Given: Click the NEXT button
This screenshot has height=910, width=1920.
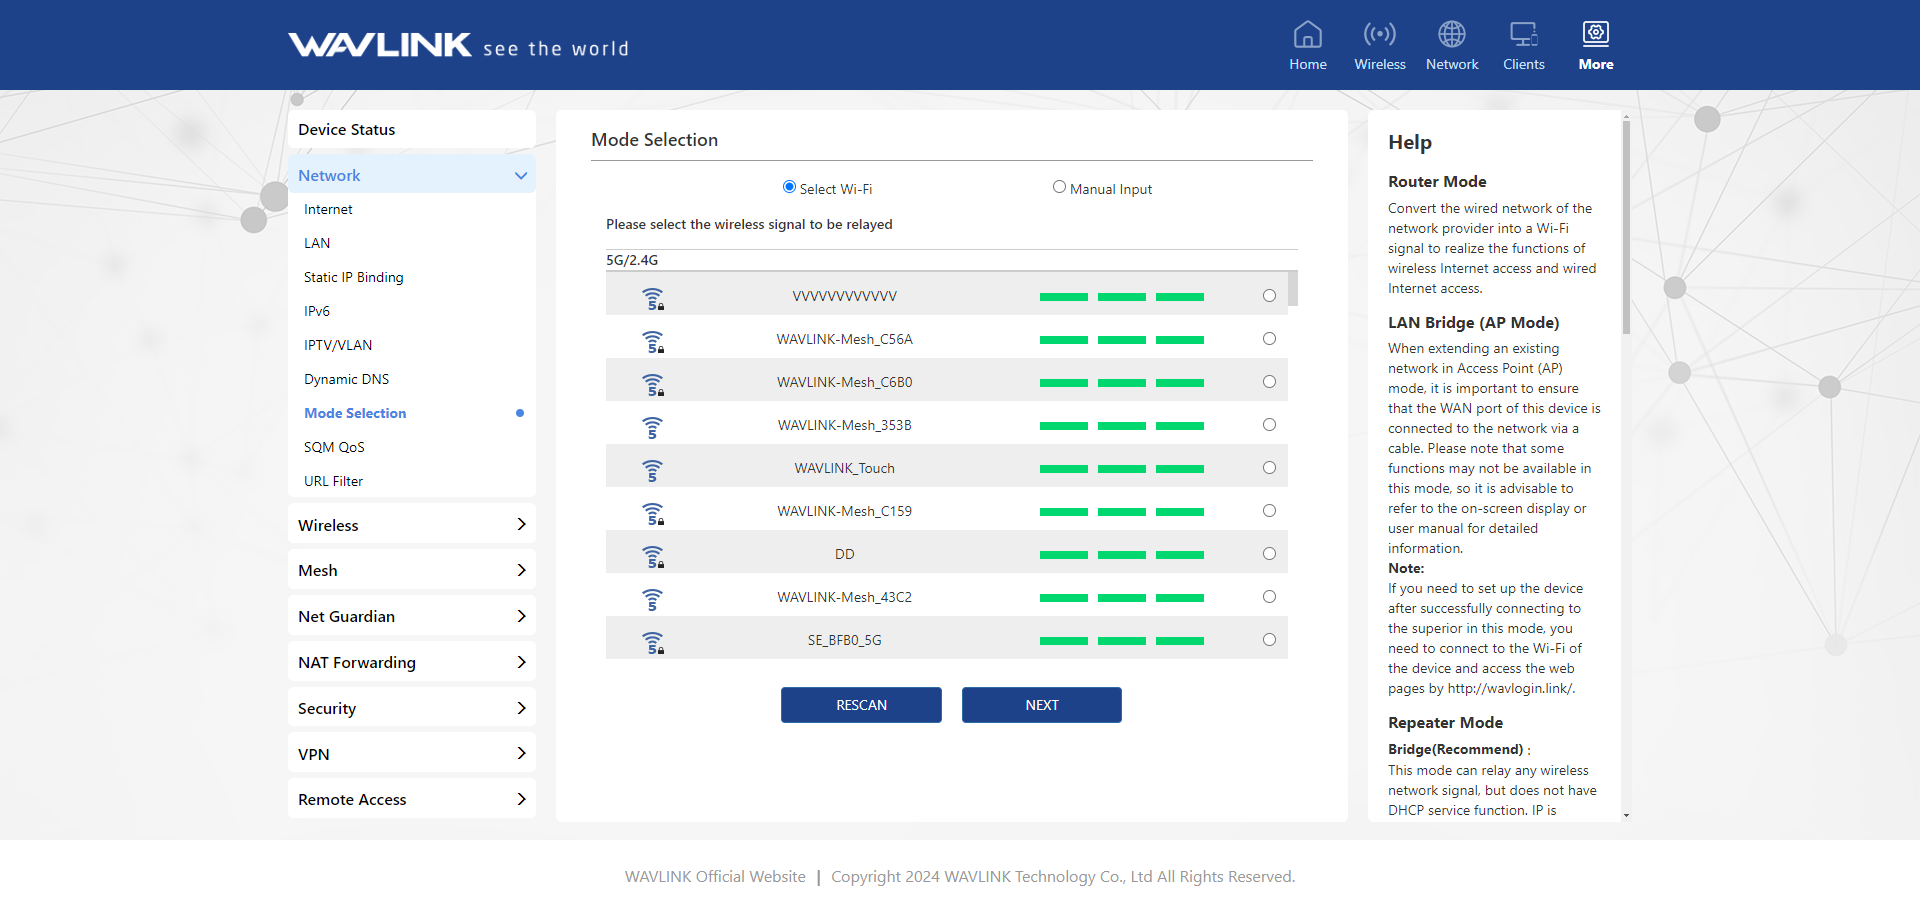Looking at the screenshot, I should coord(1041,705).
